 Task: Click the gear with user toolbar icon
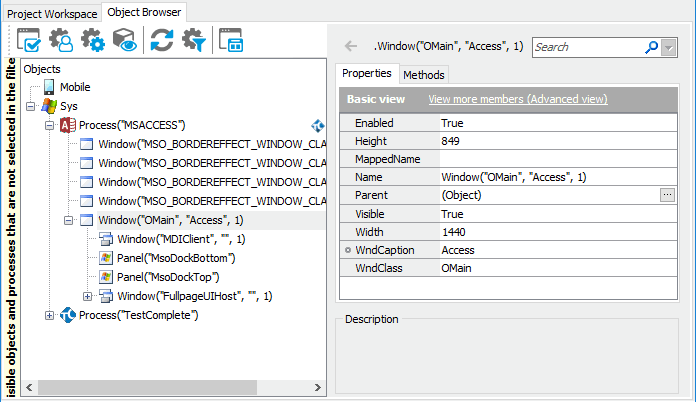click(x=62, y=41)
